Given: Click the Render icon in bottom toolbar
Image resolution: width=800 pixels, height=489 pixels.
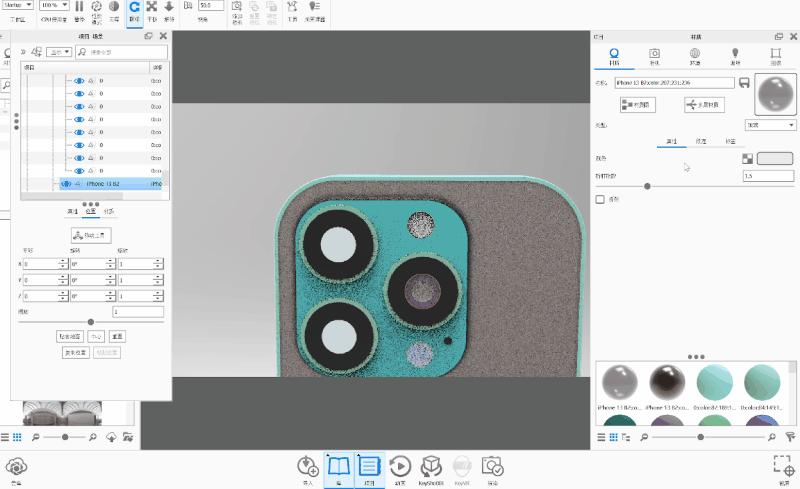Looking at the screenshot, I should click(492, 466).
